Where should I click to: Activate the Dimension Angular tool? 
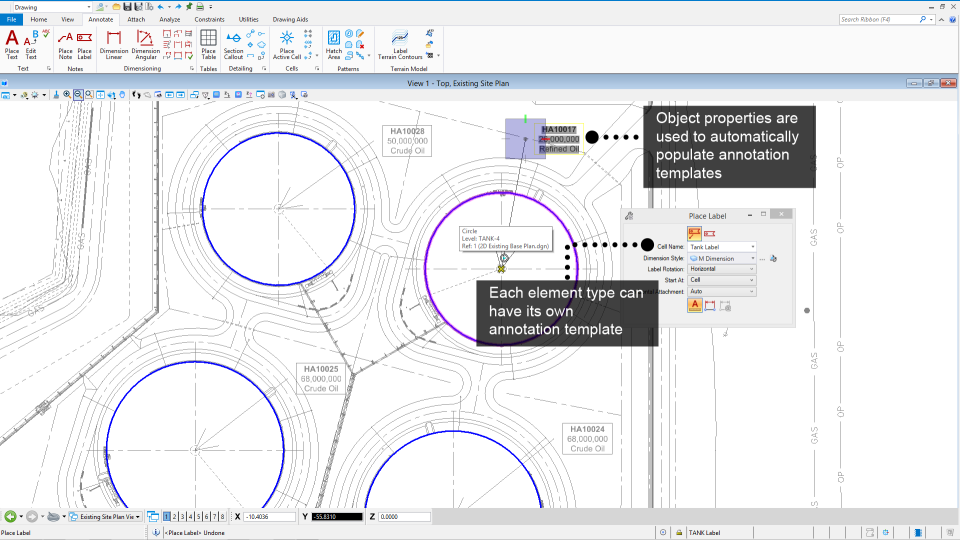point(145,44)
